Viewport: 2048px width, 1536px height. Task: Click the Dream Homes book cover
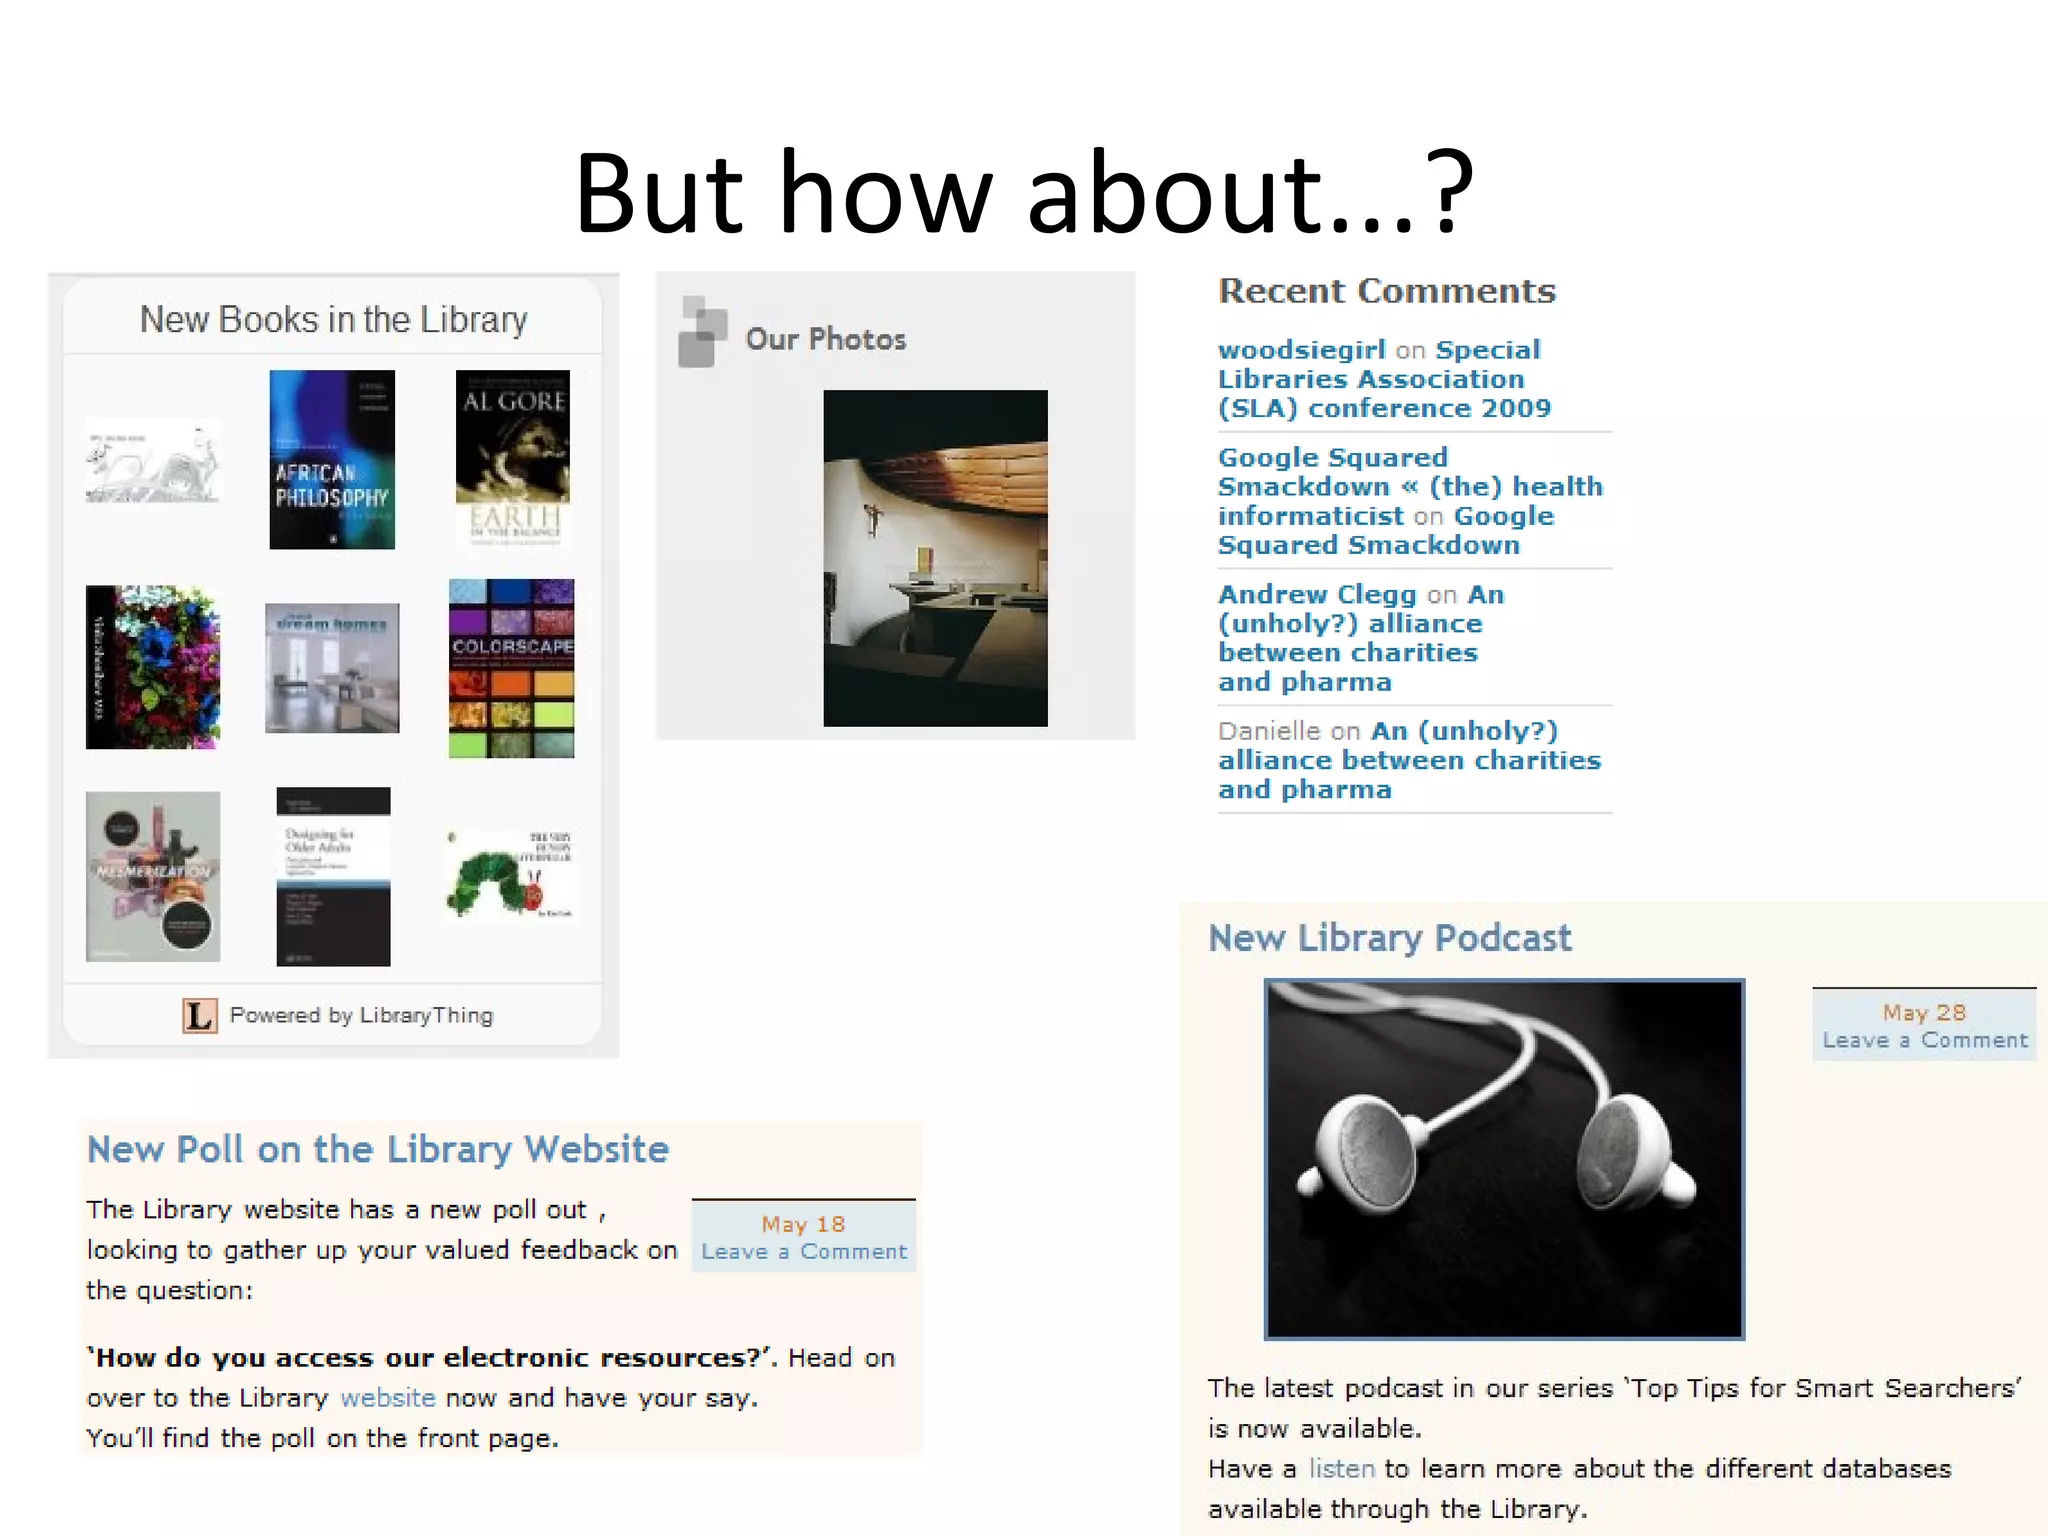tap(332, 668)
